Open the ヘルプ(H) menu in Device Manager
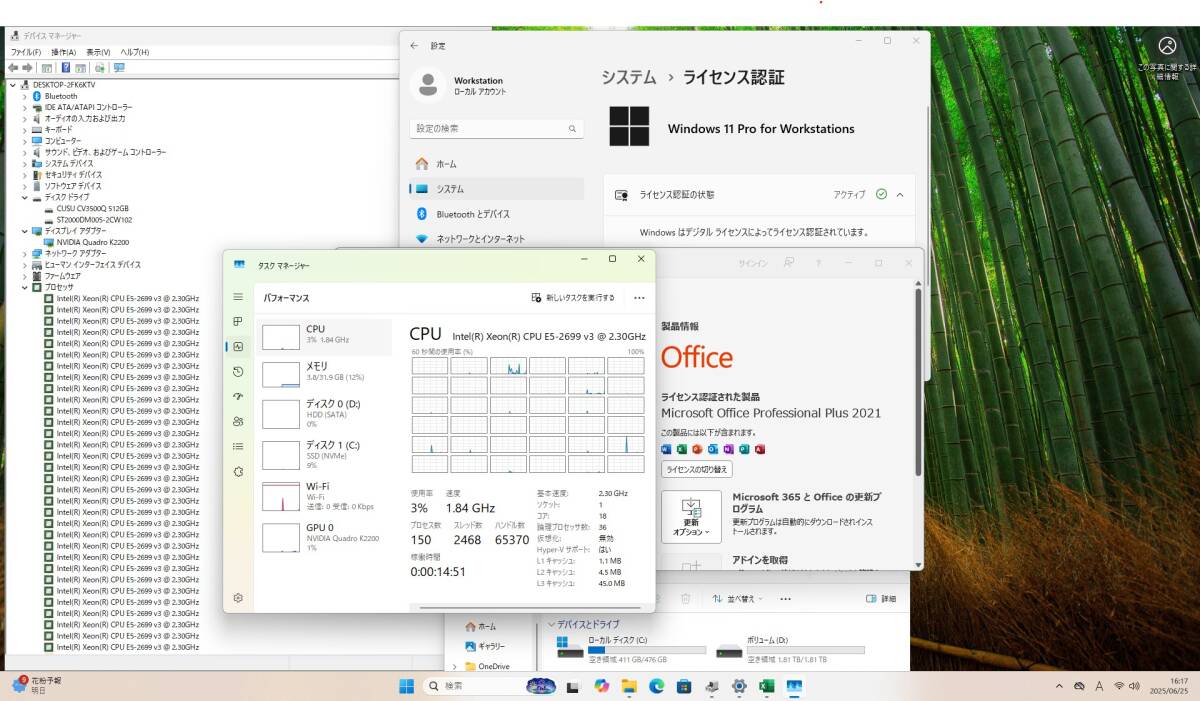Image resolution: width=1200 pixels, height=701 pixels. (135, 52)
